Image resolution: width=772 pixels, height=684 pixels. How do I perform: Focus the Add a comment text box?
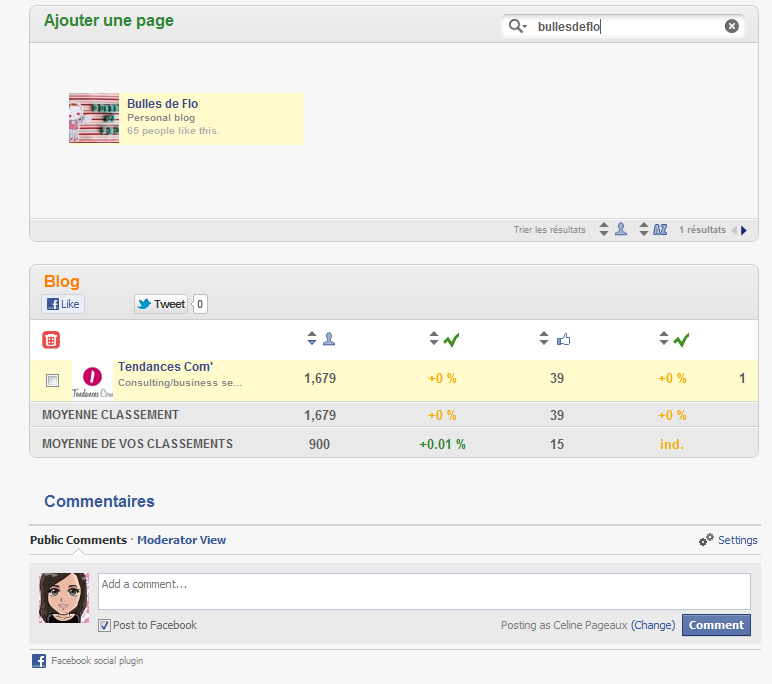[x=424, y=591]
